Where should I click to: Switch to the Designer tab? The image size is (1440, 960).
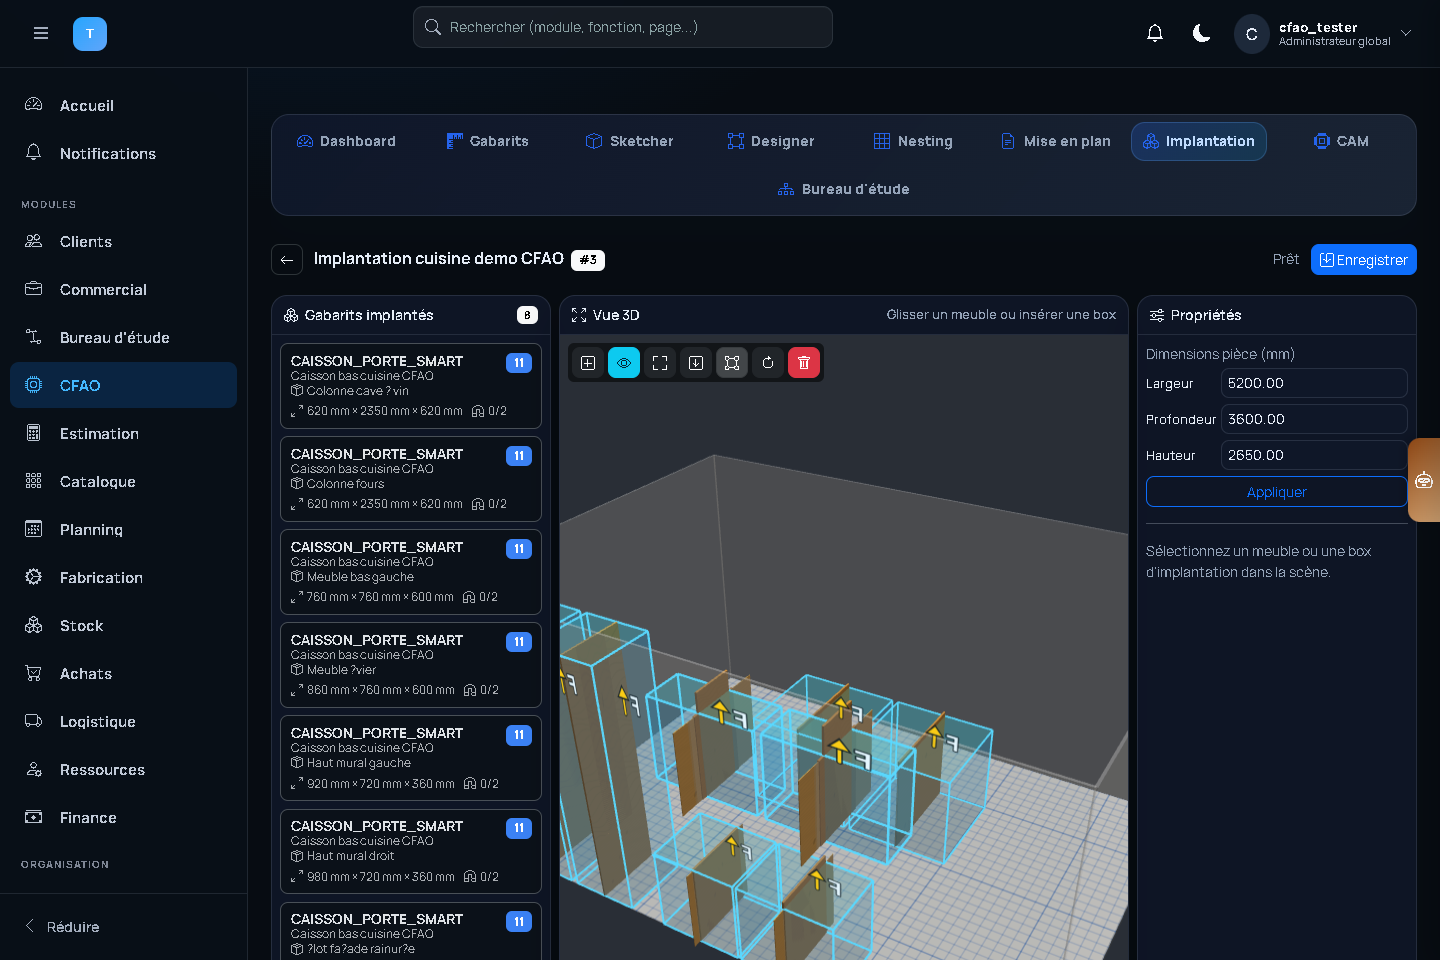pyautogui.click(x=771, y=141)
